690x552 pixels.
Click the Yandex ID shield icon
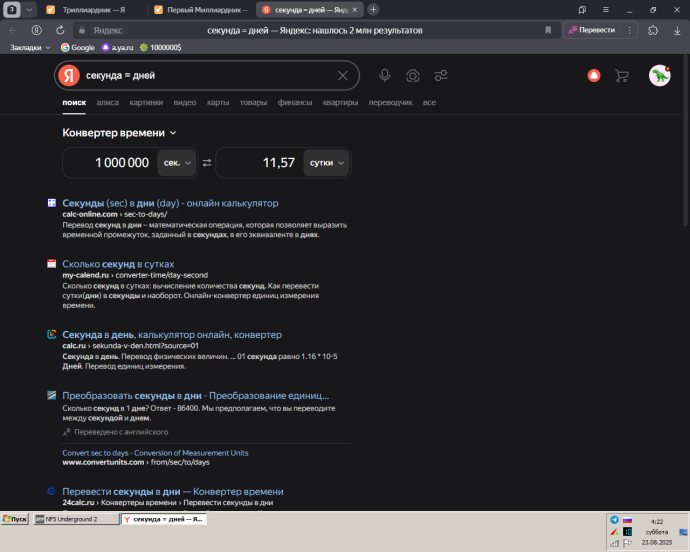(x=37, y=30)
